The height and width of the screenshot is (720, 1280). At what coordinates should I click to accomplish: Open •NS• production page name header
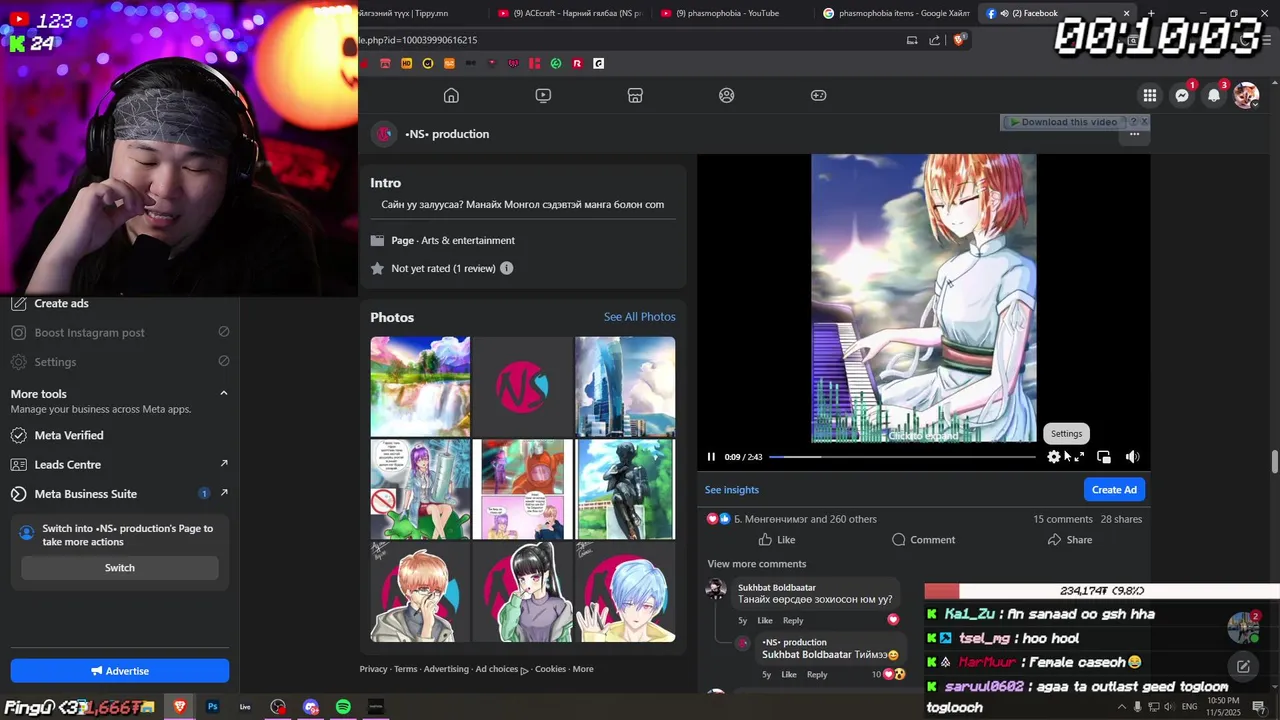point(447,134)
